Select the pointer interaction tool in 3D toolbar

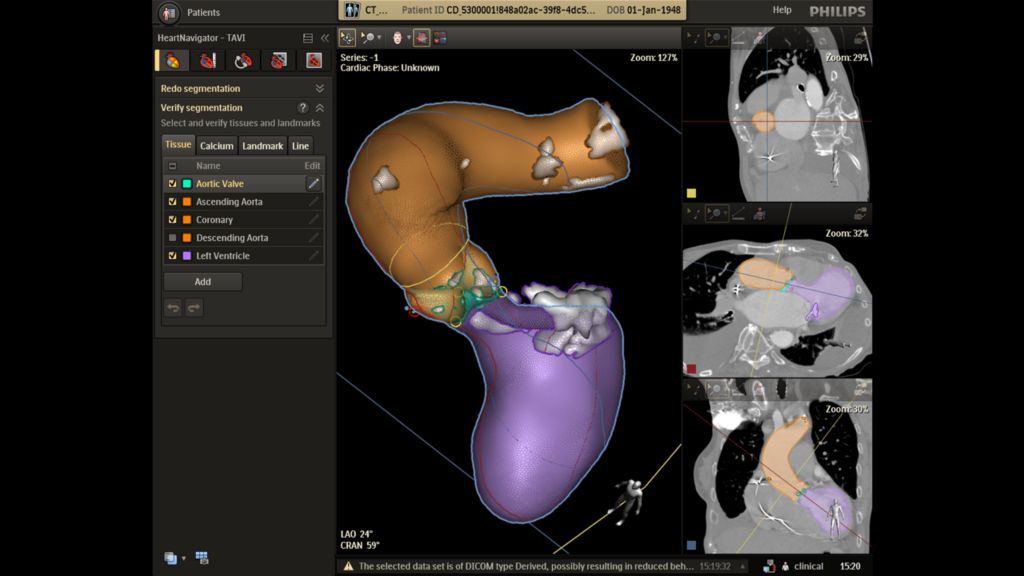coord(347,39)
